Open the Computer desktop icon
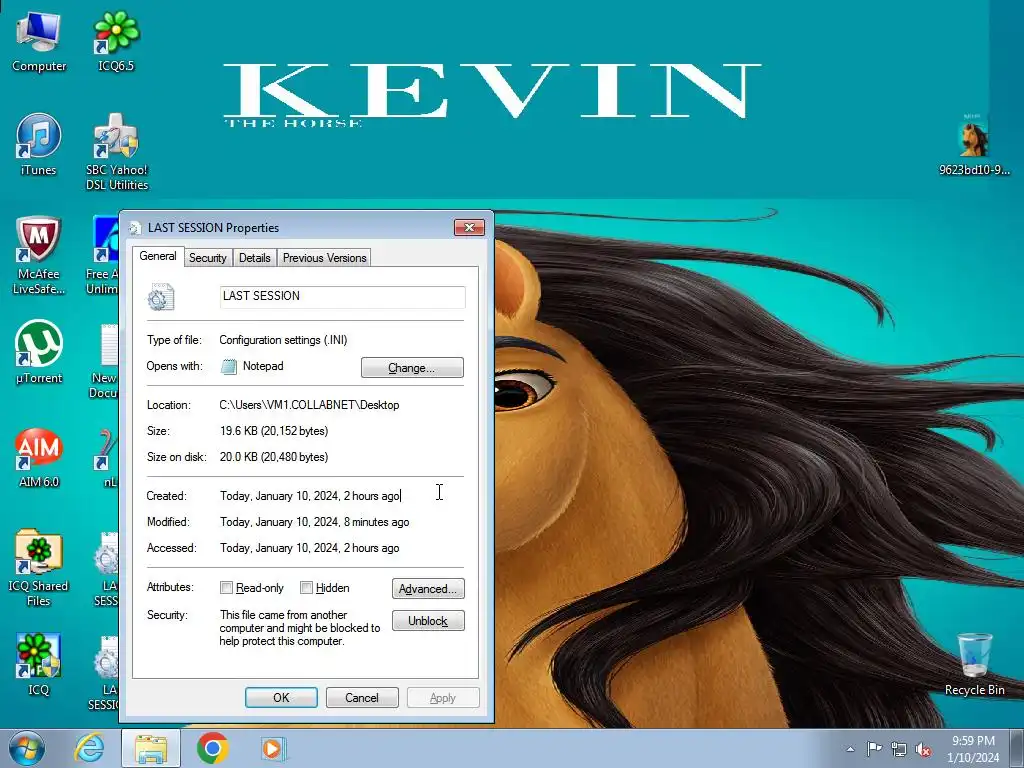Screen dimensions: 1024x768 39,41
